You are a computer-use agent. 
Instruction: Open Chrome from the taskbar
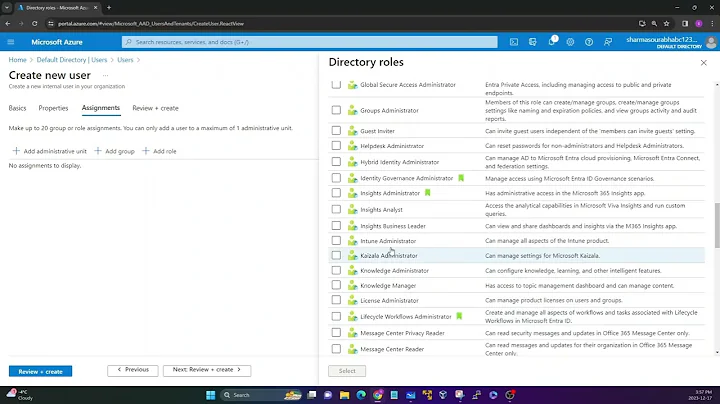[x=377, y=395]
